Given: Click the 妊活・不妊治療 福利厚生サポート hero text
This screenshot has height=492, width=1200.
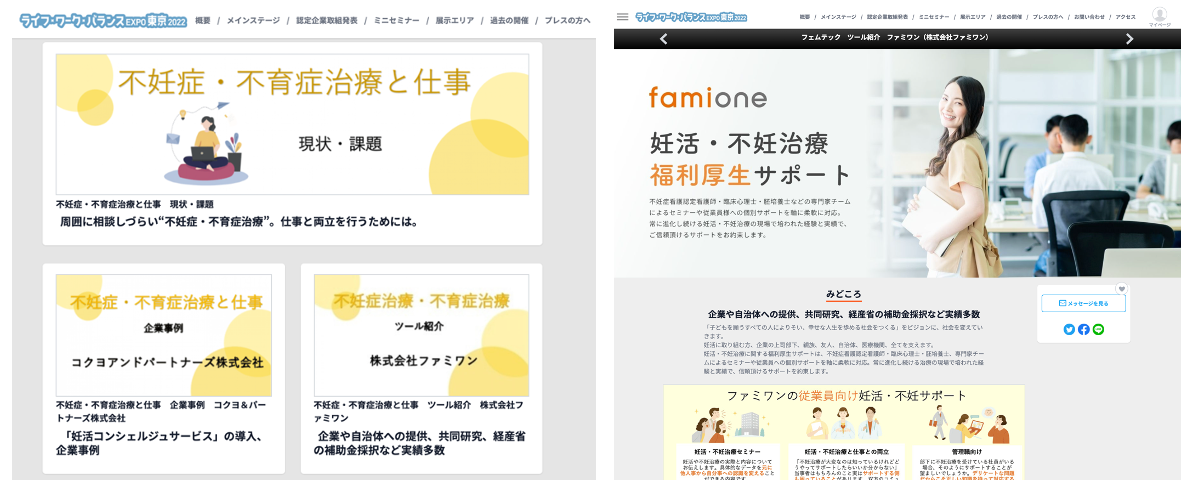Looking at the screenshot, I should pyautogui.click(x=750, y=158).
